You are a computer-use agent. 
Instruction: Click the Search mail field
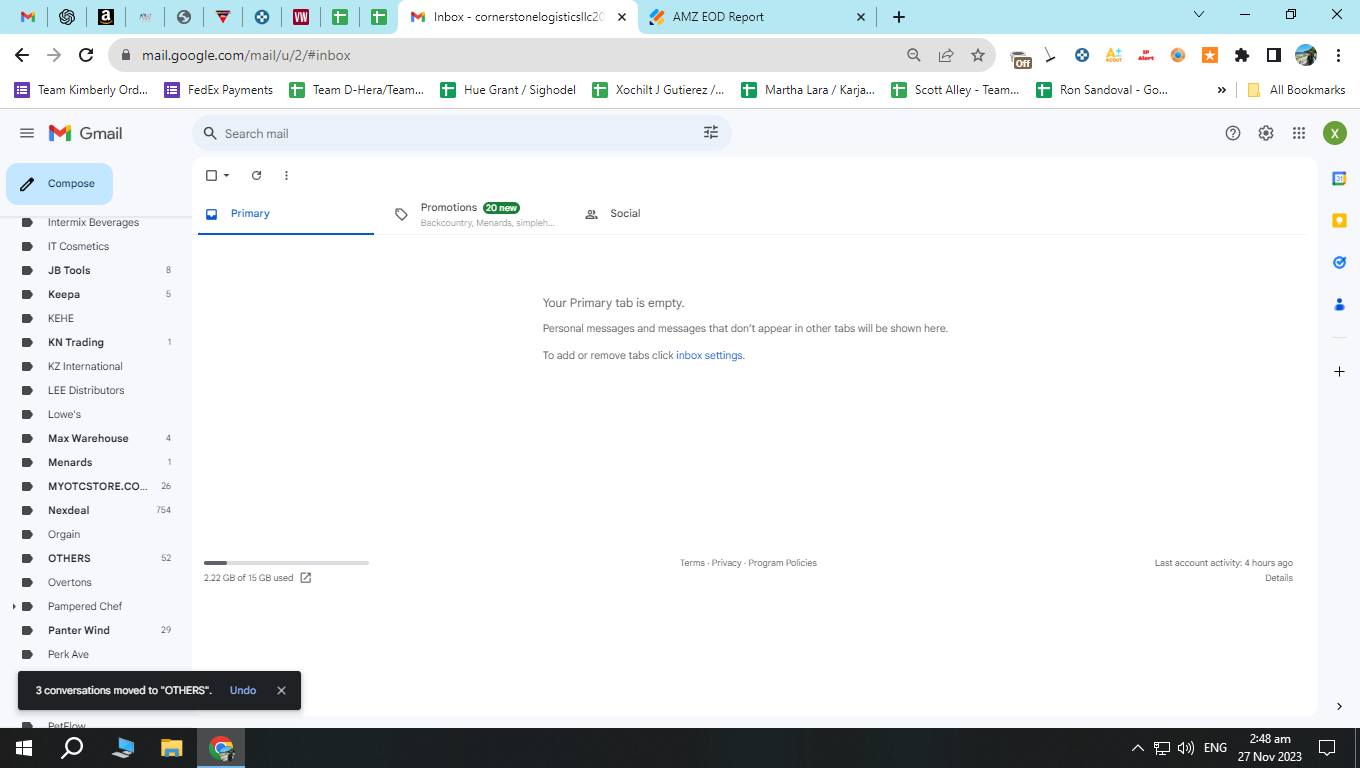[460, 133]
